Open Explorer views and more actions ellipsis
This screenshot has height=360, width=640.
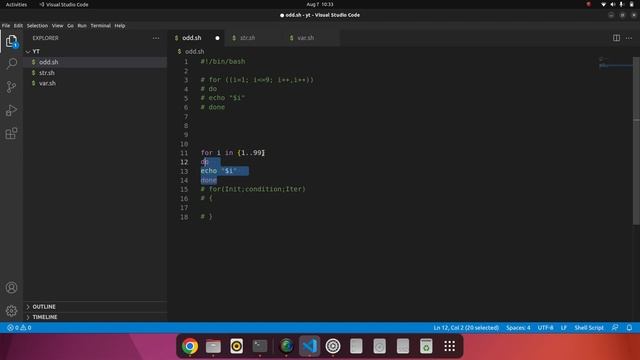[x=156, y=38]
